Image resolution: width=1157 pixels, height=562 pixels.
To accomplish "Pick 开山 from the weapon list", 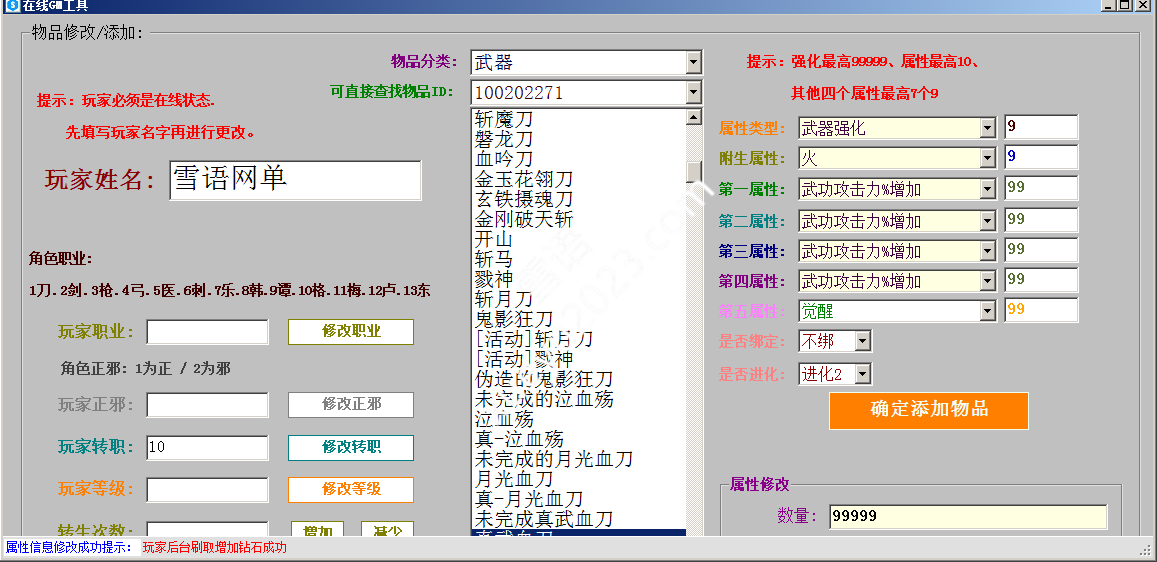I will click(493, 239).
